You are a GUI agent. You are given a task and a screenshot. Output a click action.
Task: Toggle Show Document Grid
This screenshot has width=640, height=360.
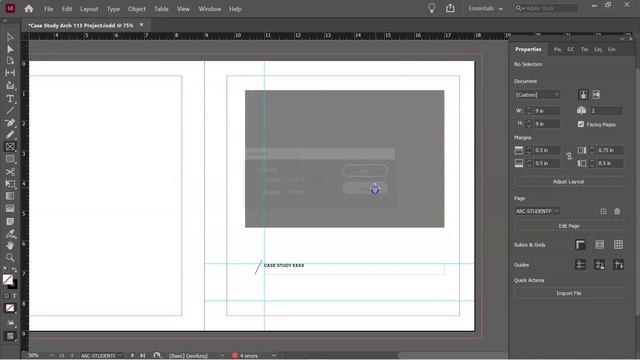click(618, 244)
